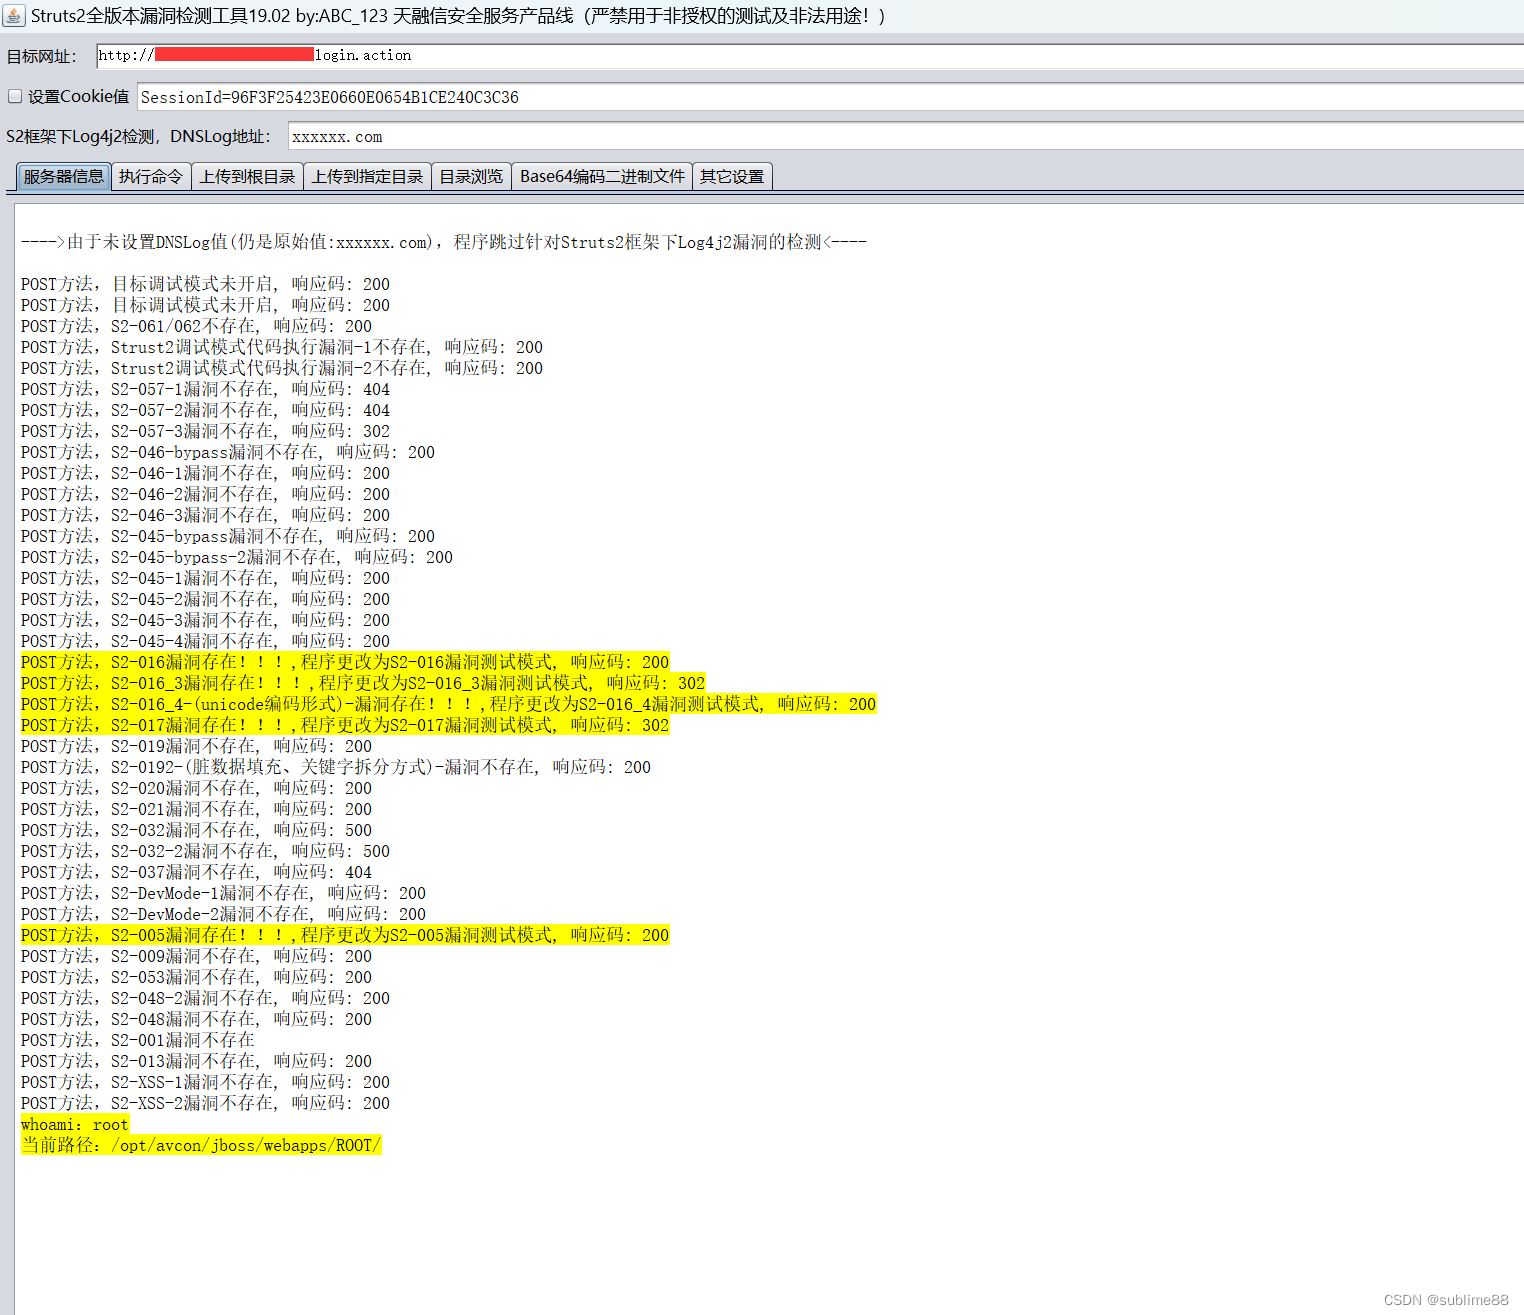Switch to the 目录浏览 tab
The image size is (1524, 1315).
[x=471, y=177]
